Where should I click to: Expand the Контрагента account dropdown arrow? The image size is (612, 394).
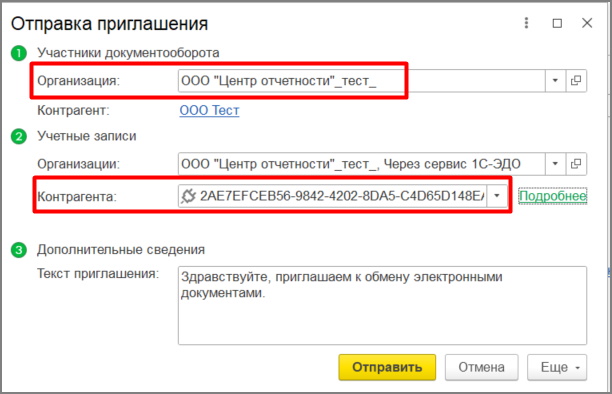click(x=497, y=196)
